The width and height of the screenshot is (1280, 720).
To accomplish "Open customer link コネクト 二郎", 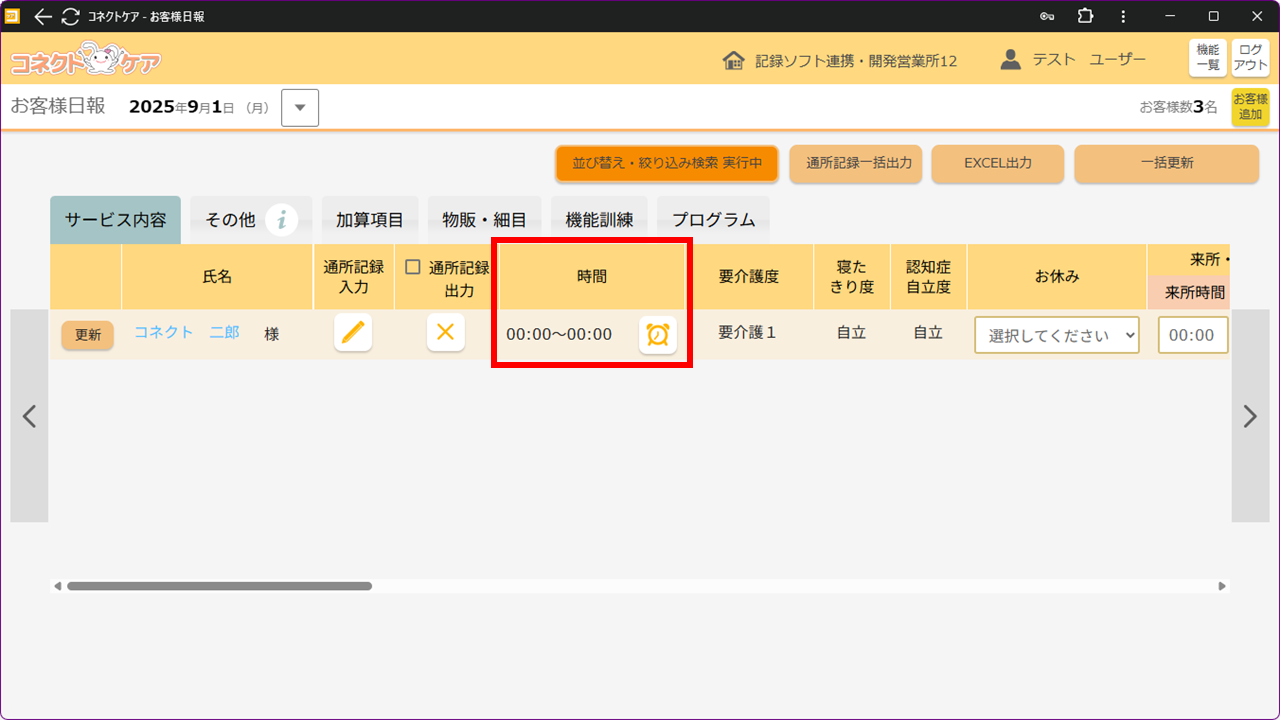I will pyautogui.click(x=187, y=333).
